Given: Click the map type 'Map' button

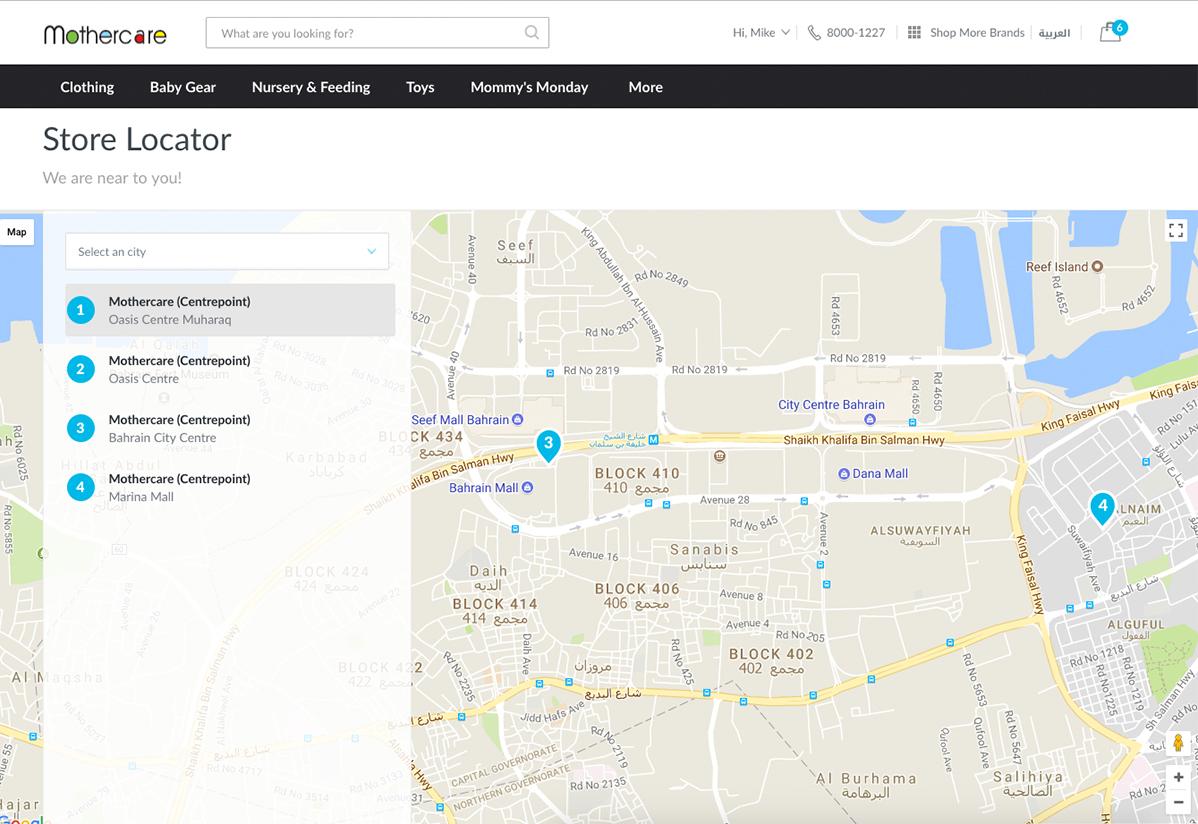Looking at the screenshot, I should [x=17, y=232].
